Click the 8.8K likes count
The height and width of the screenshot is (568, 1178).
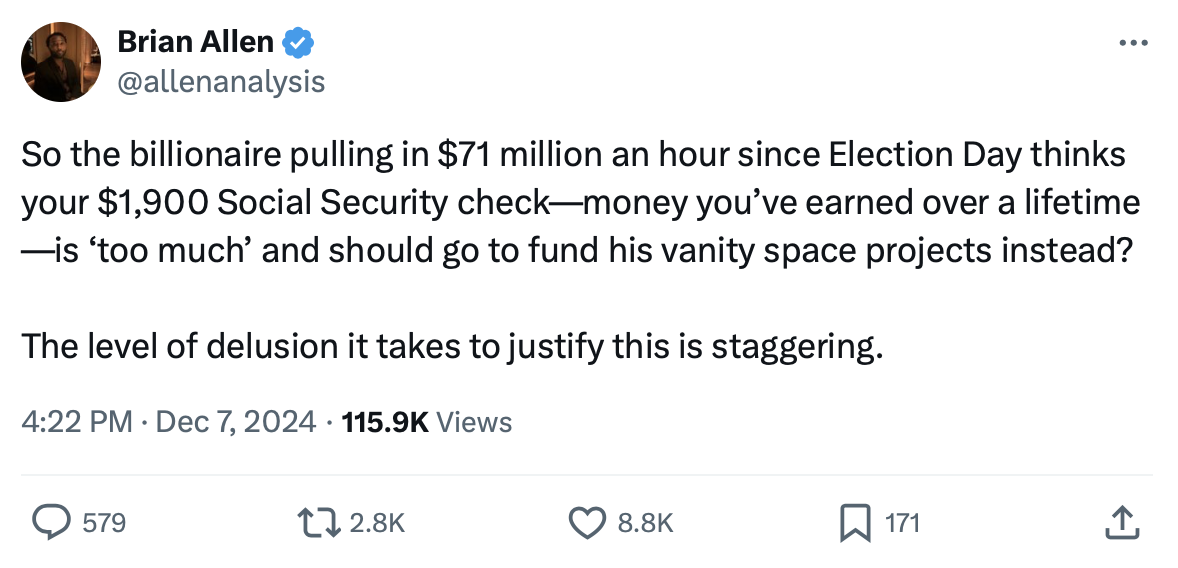pos(646,522)
